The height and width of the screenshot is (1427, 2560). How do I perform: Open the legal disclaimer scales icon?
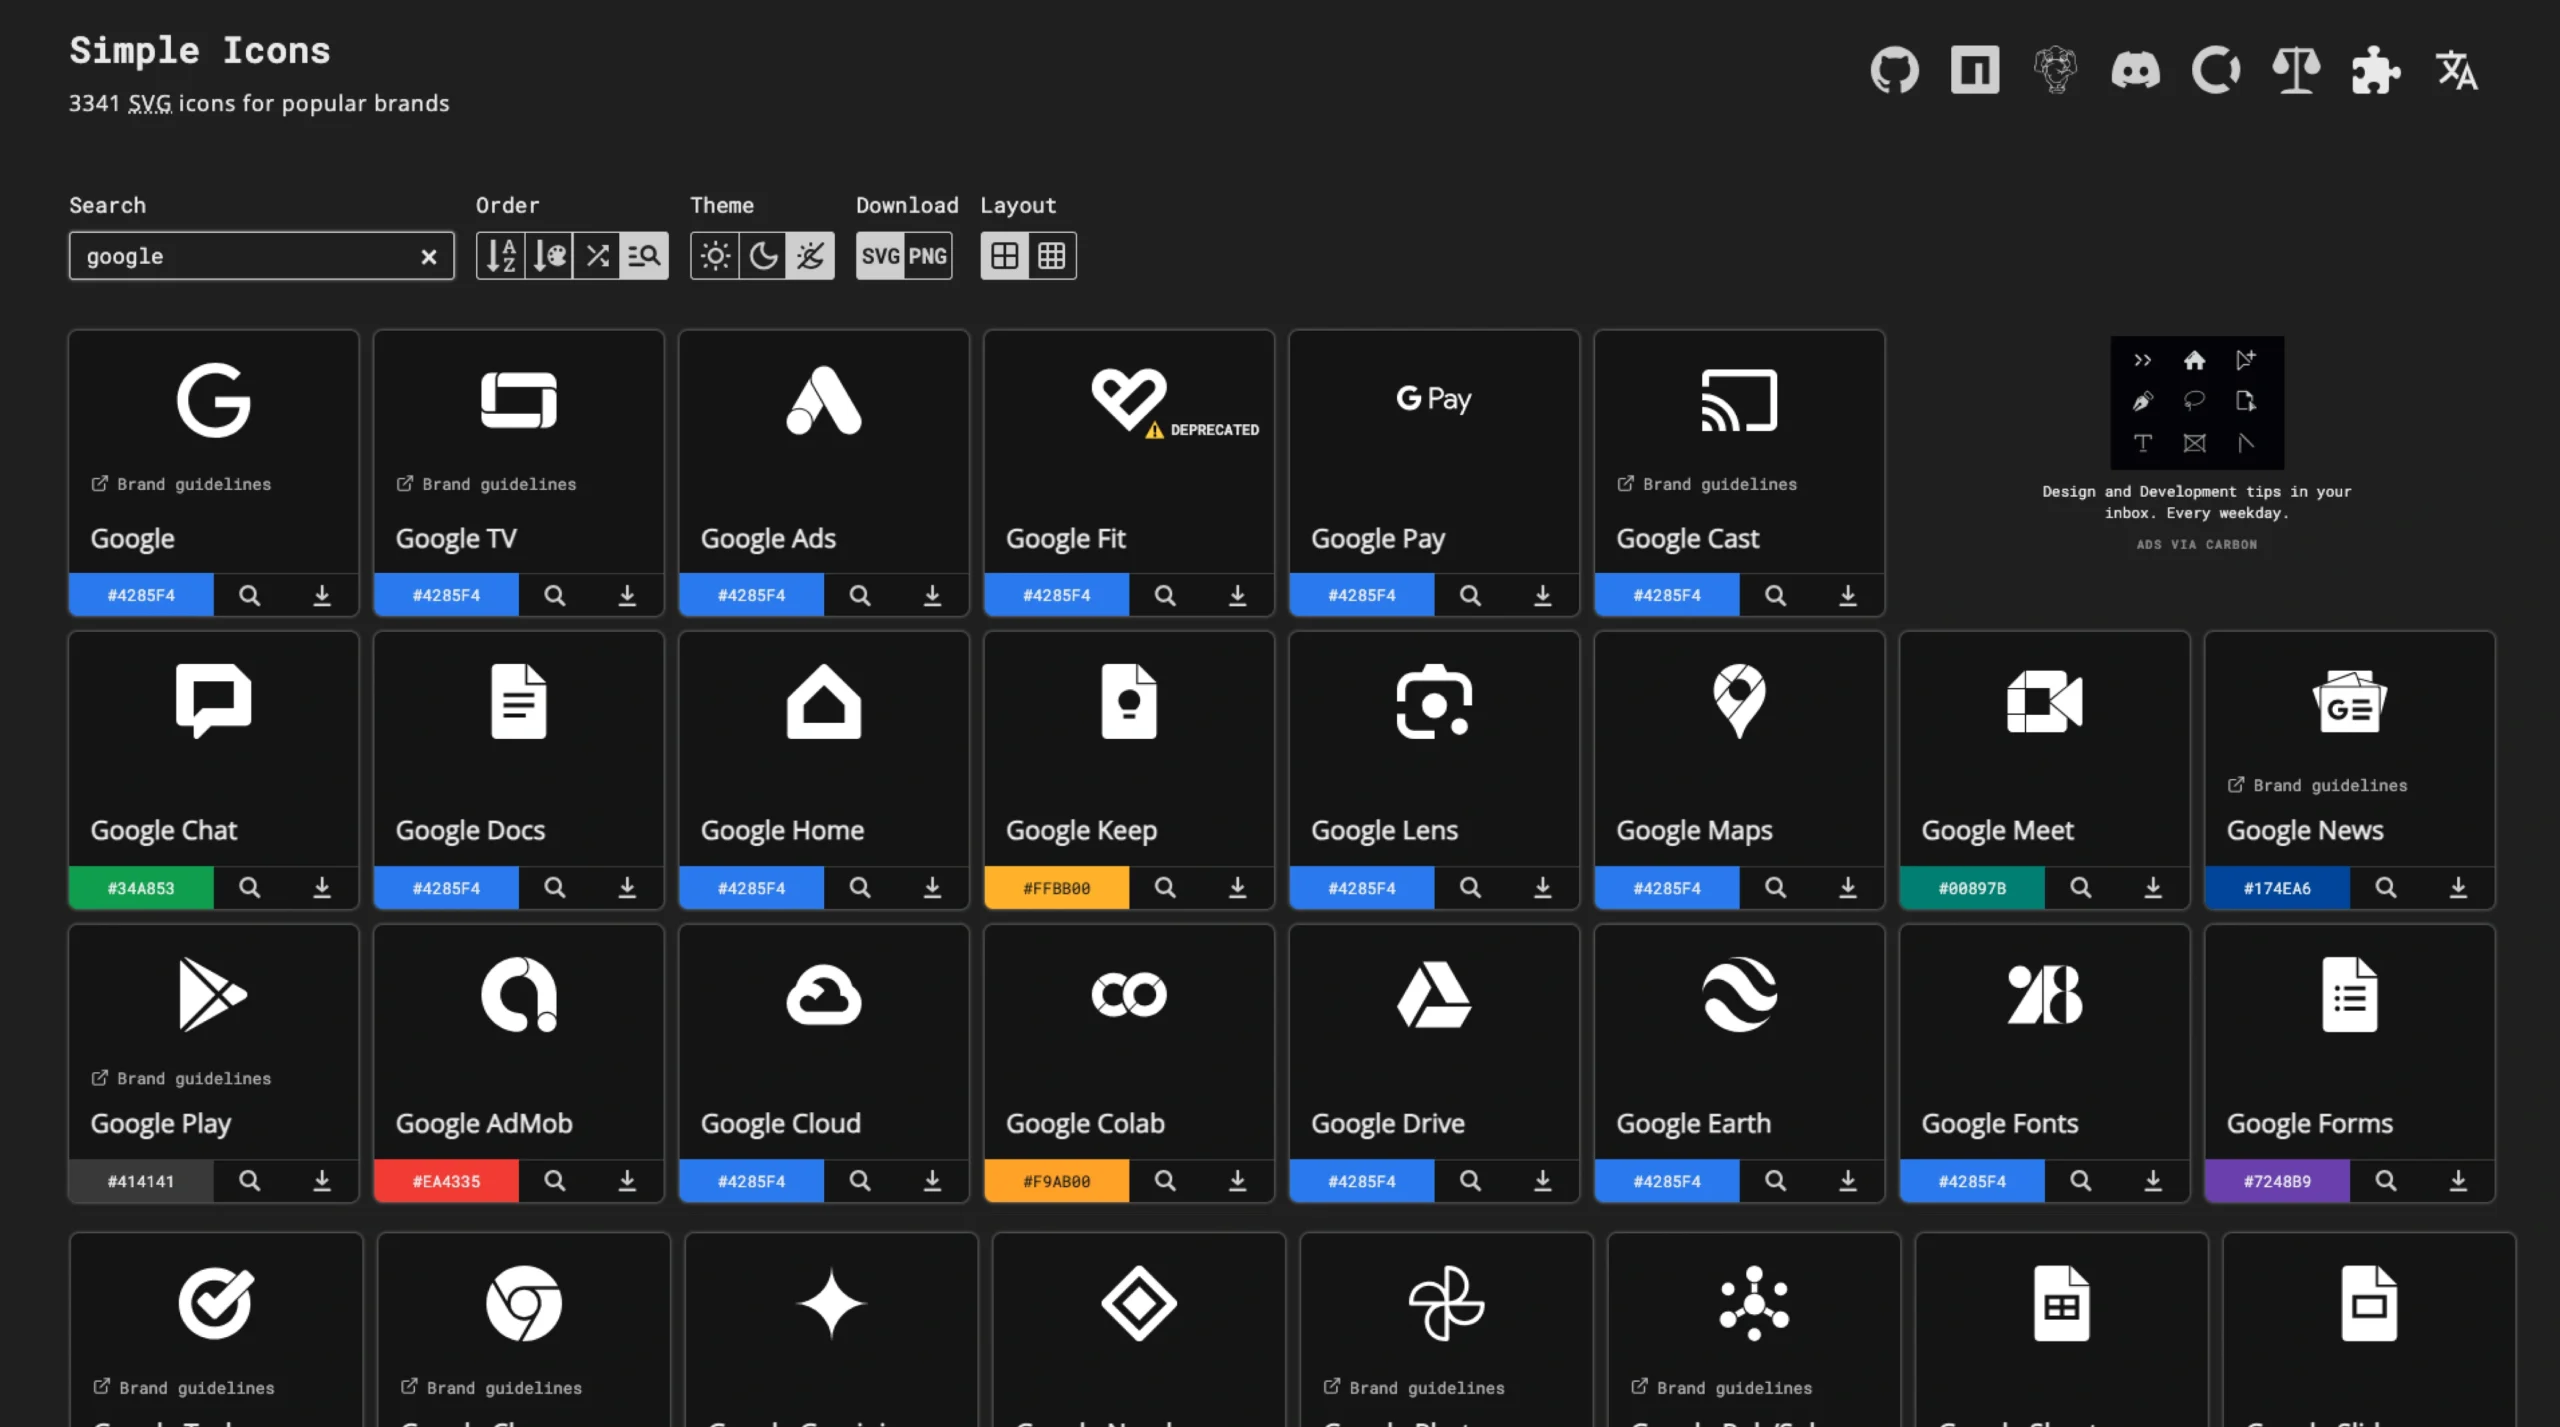coord(2296,70)
